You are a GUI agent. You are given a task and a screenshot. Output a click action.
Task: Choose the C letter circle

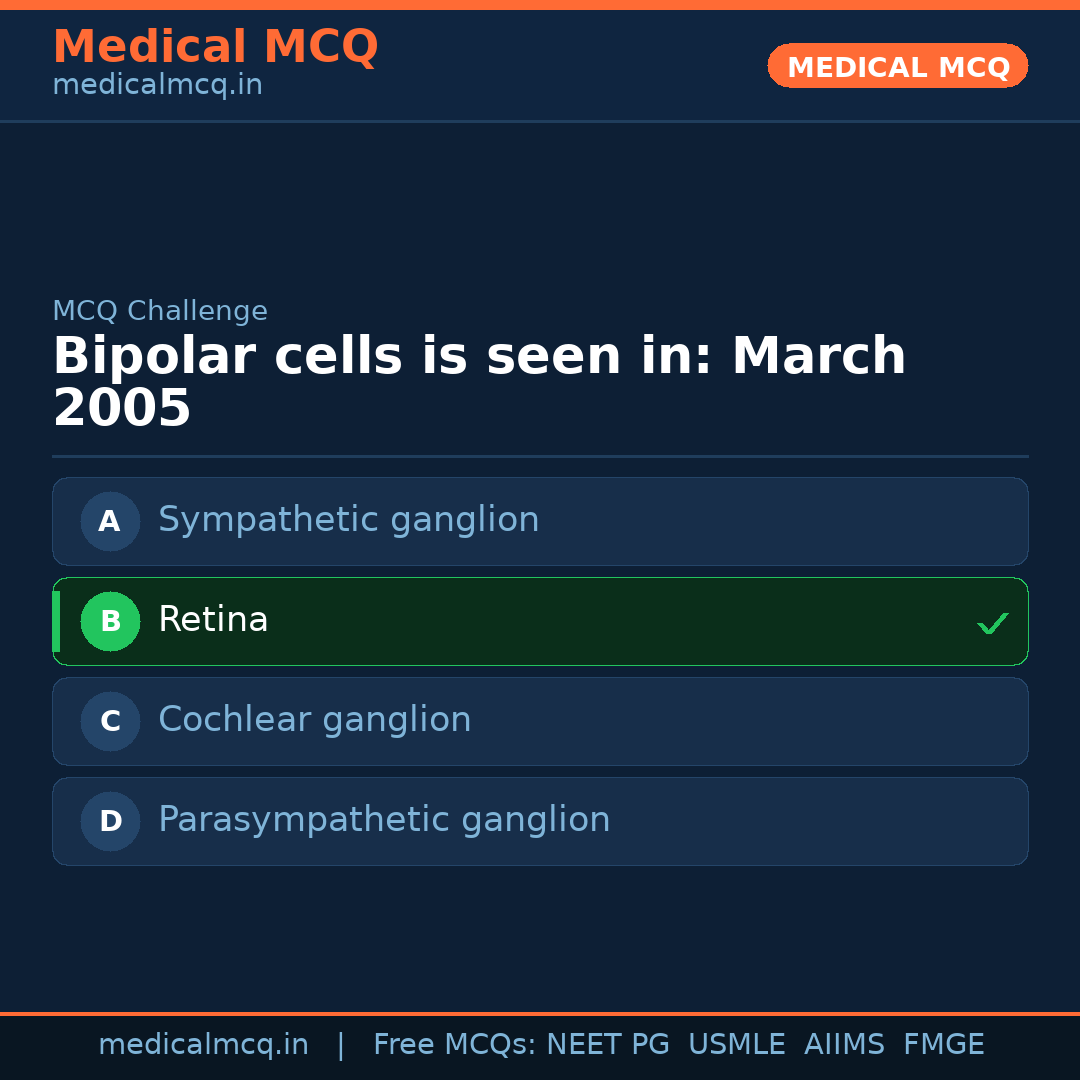click(x=110, y=721)
